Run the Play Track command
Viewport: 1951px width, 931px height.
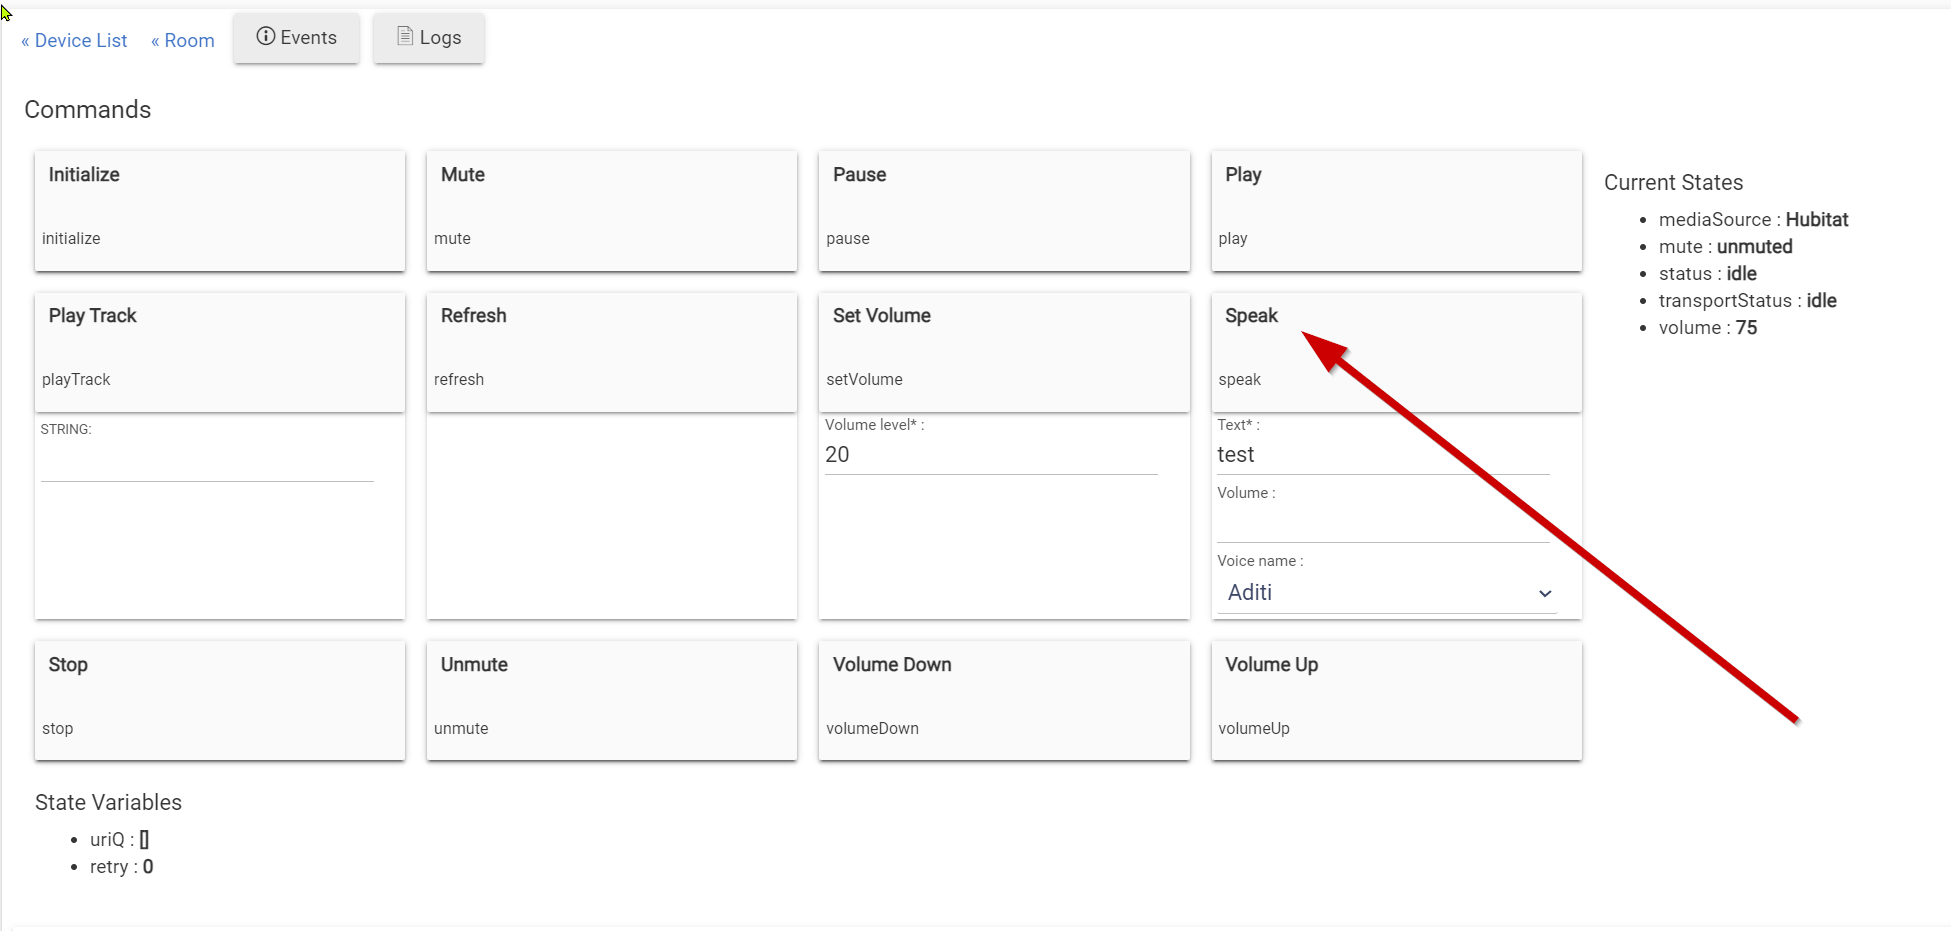[220, 352]
